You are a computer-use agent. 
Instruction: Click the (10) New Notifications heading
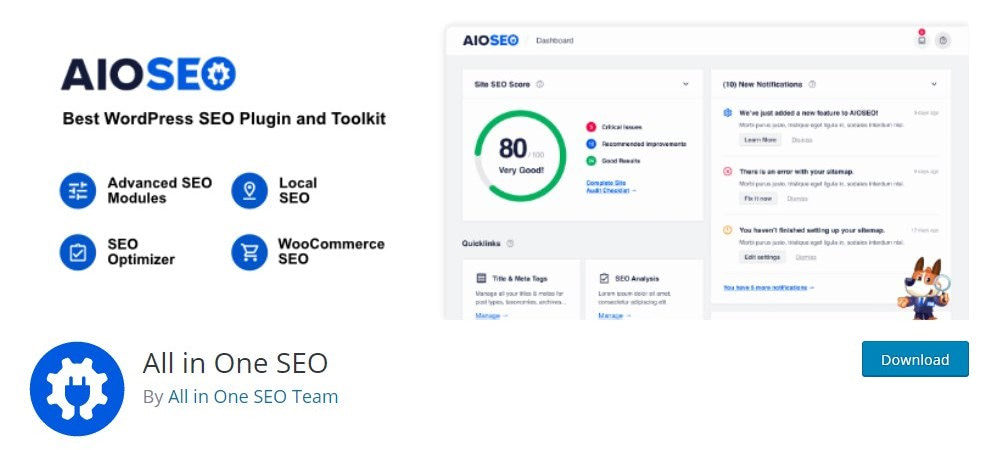point(762,84)
